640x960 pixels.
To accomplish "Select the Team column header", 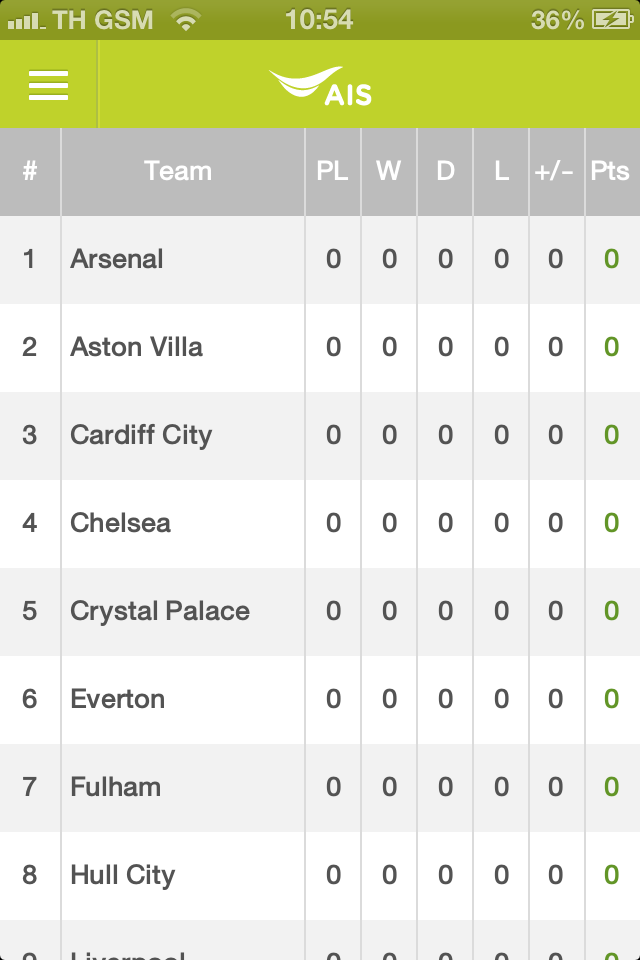I will pyautogui.click(x=178, y=171).
